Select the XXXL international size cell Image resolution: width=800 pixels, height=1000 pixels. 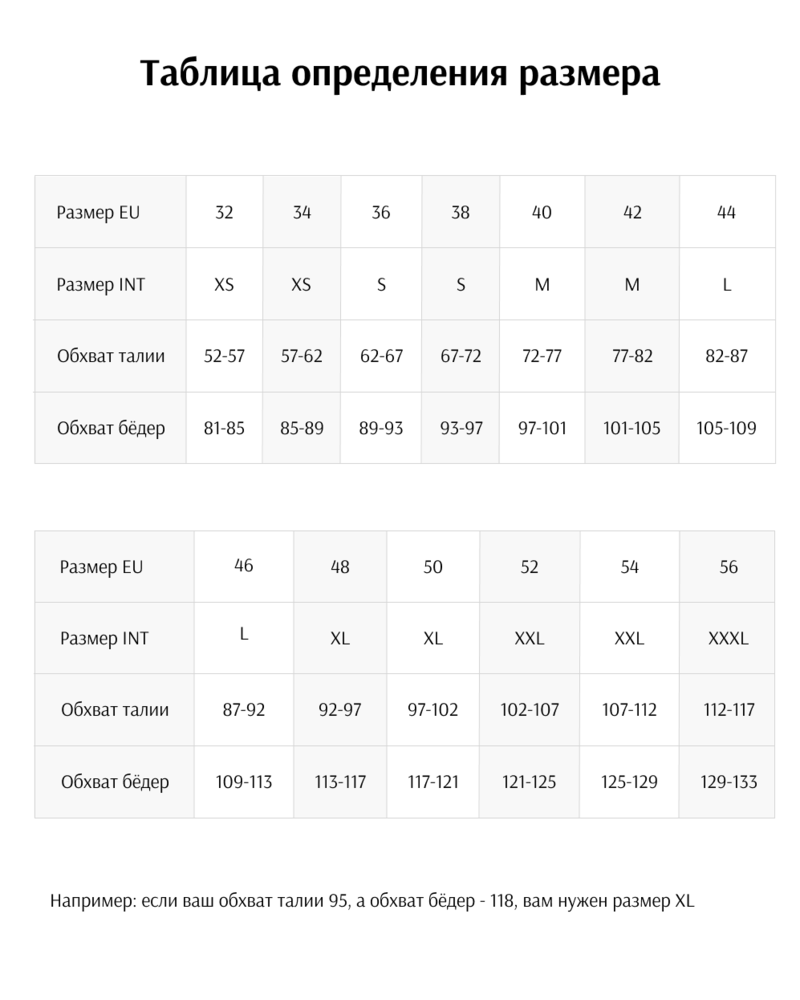(727, 638)
